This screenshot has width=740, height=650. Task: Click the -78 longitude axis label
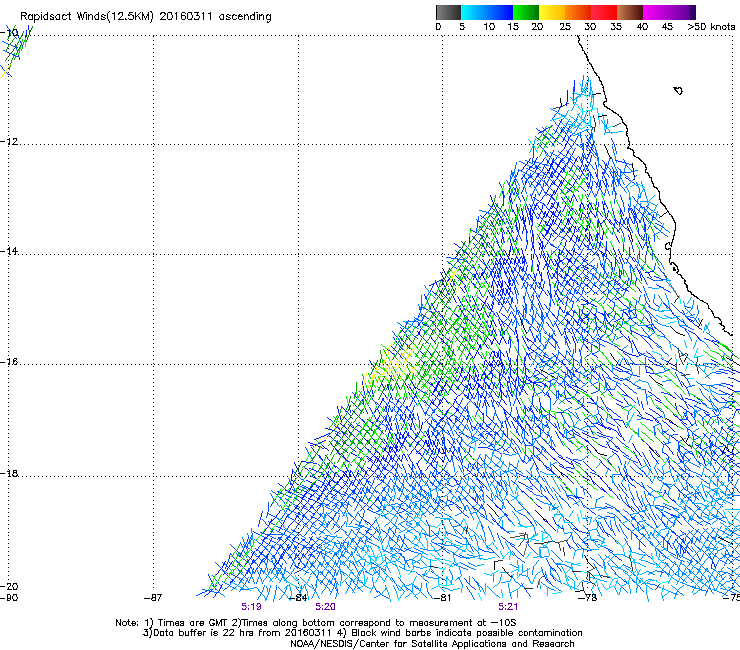click(x=588, y=598)
